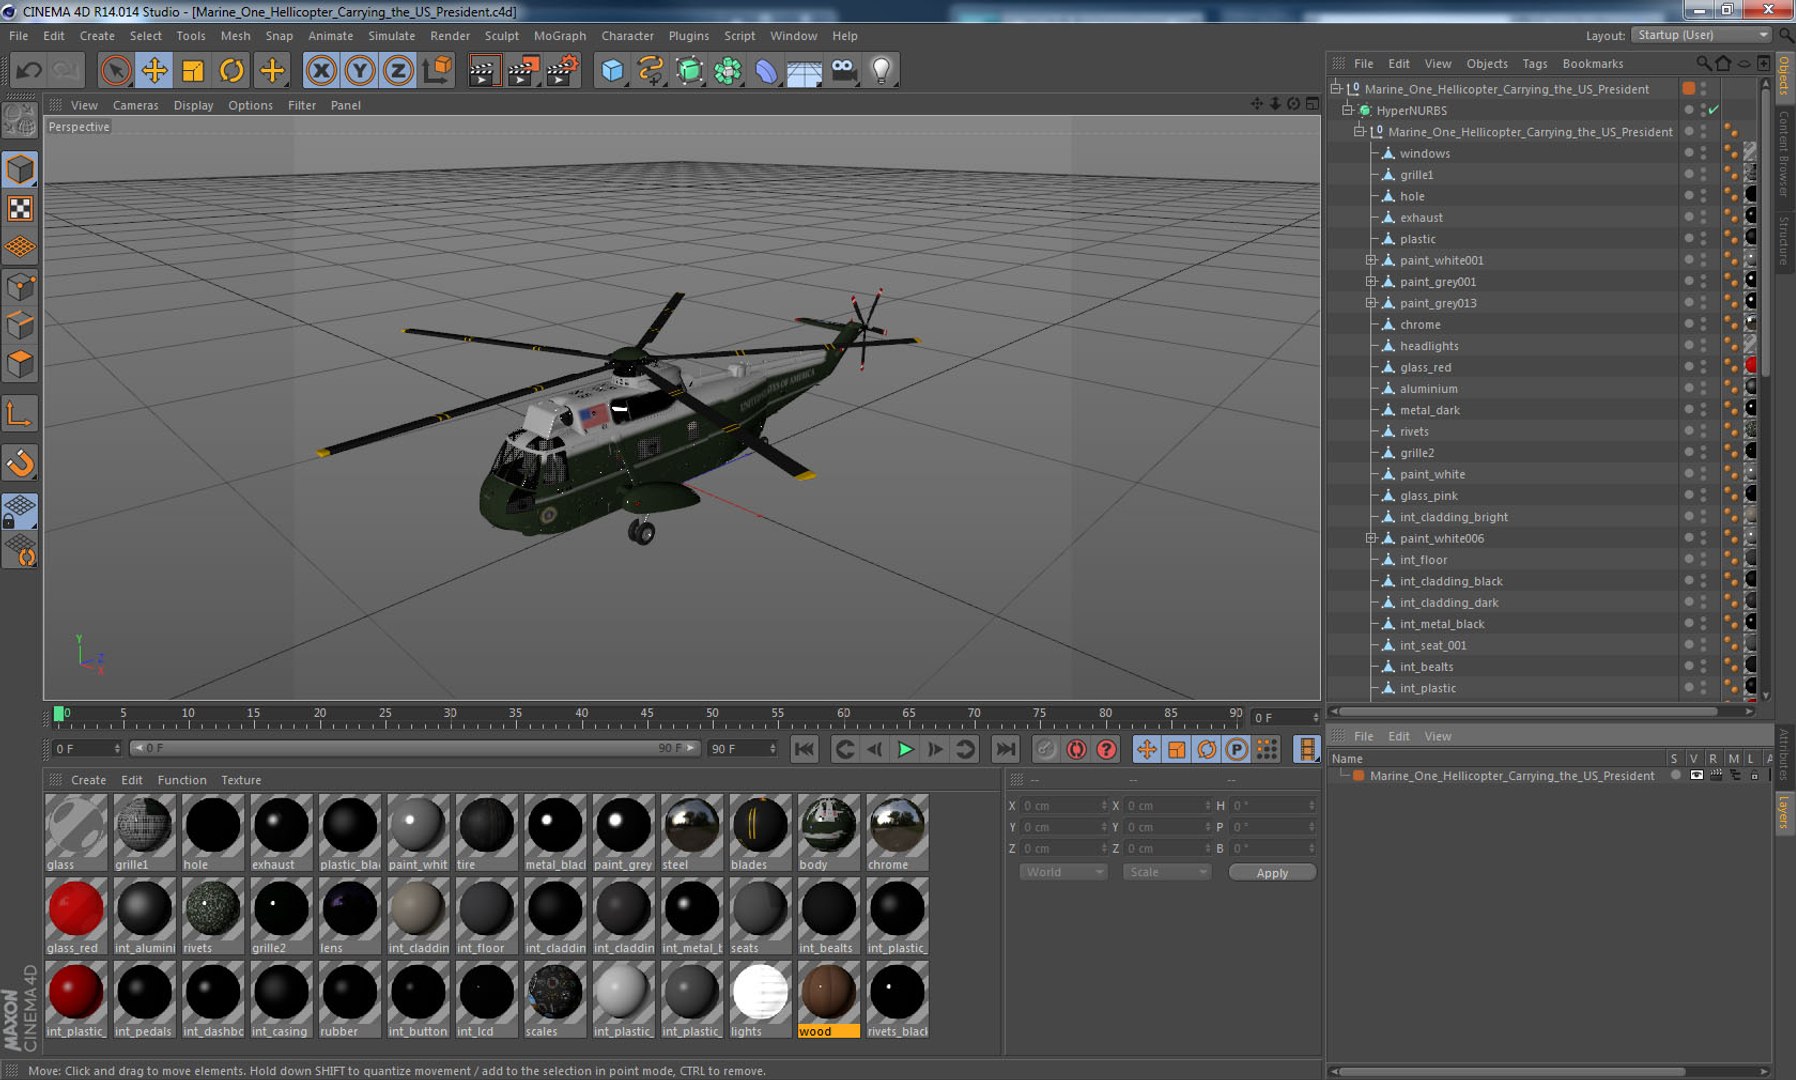Open material manager Function menu
Image resolution: width=1796 pixels, height=1080 pixels.
[182, 780]
